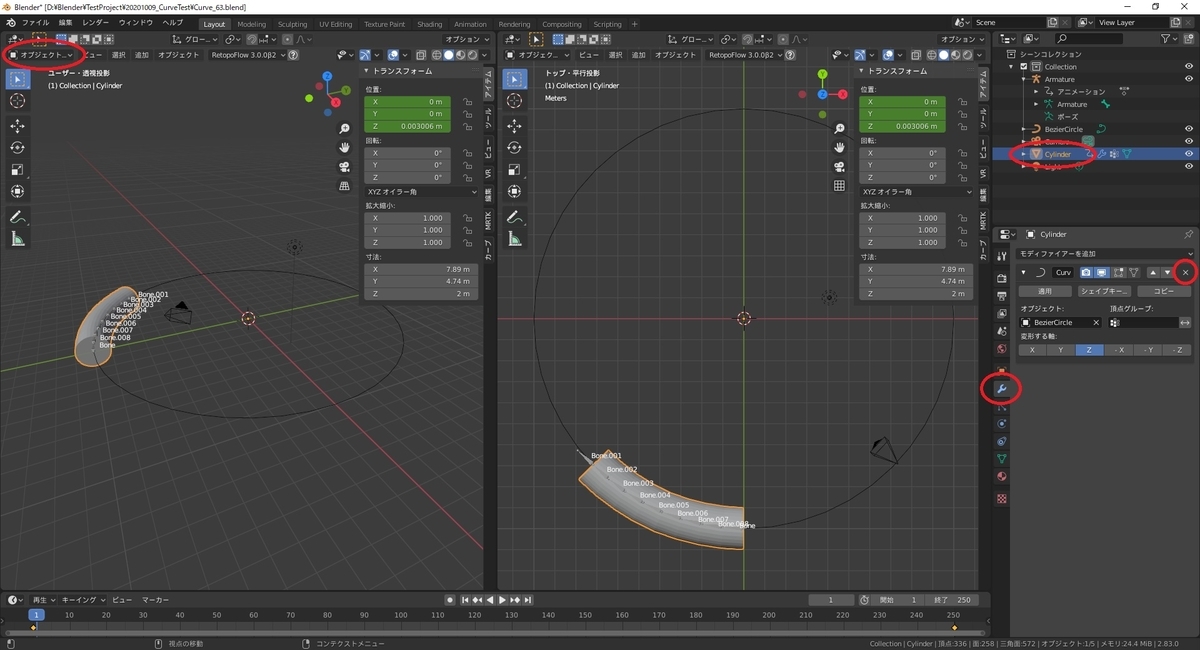Open the Object mode dropdown
This screenshot has width=1200, height=650.
[41, 55]
